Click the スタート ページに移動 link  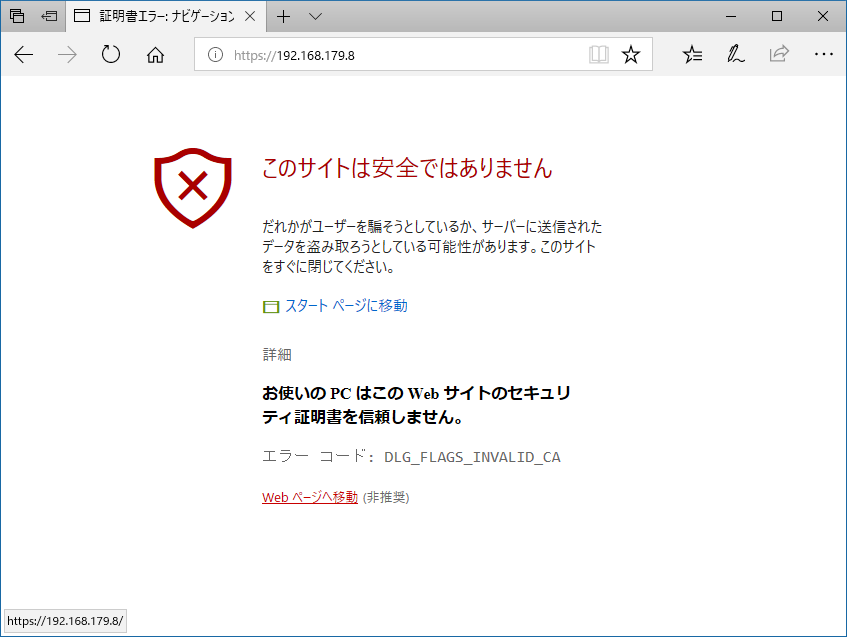(x=346, y=306)
